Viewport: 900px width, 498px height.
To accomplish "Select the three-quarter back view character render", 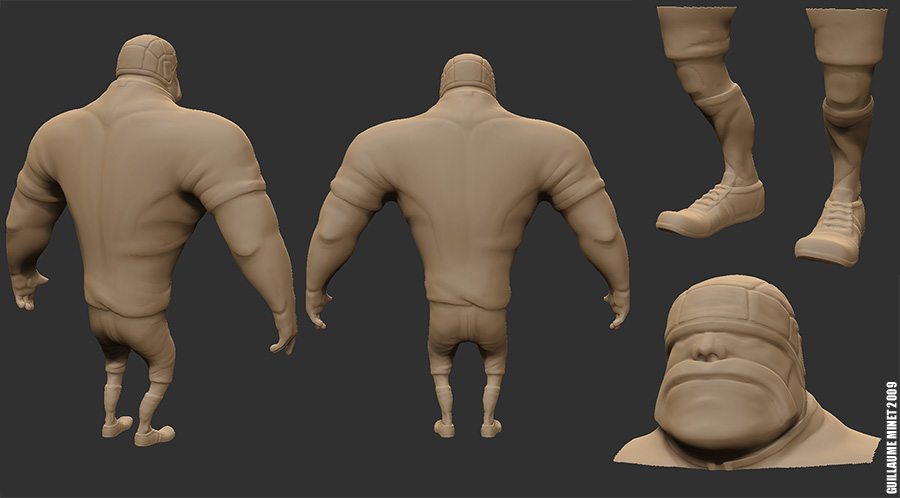I will 152,241.
